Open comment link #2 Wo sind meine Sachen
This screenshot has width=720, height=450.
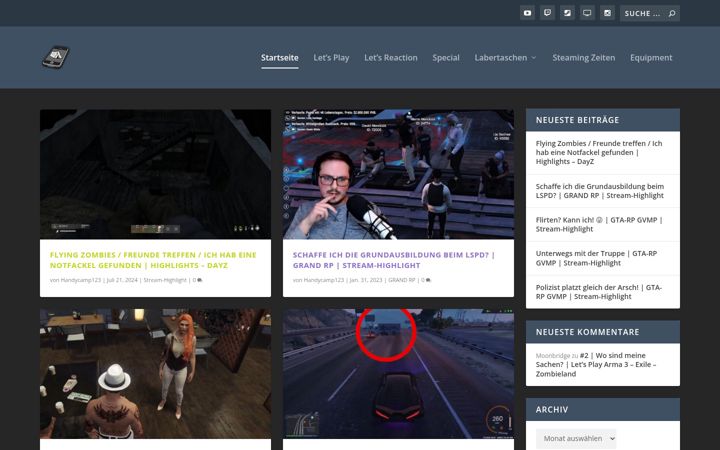596,365
